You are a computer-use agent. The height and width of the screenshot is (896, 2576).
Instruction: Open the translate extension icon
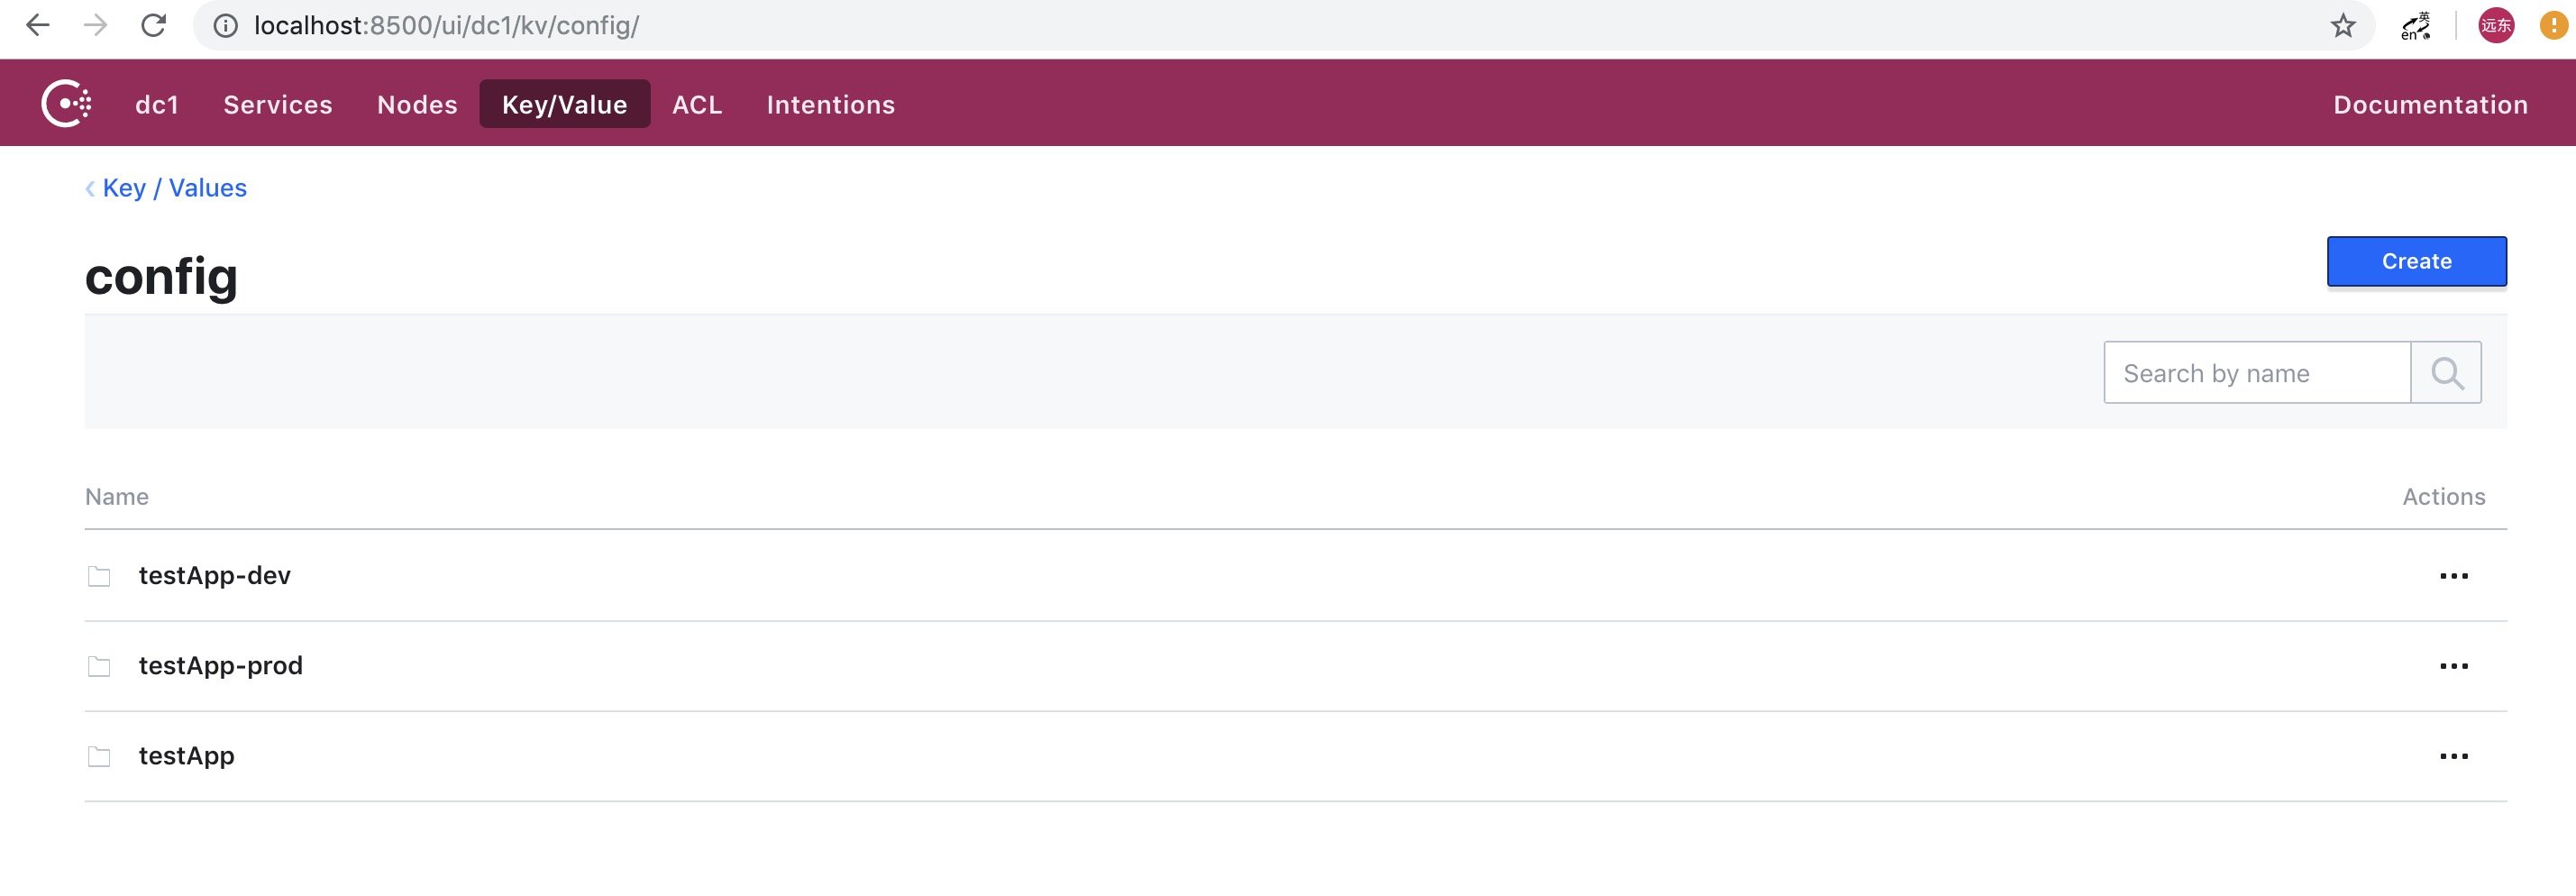click(x=2416, y=25)
